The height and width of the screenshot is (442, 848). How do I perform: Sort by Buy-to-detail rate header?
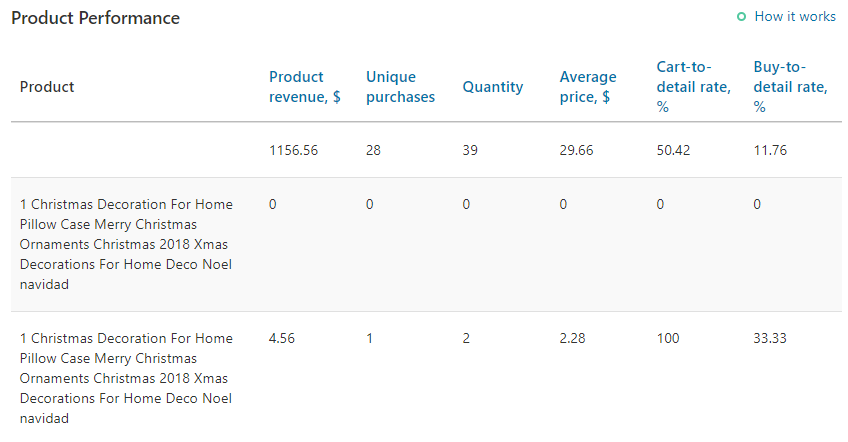point(791,87)
